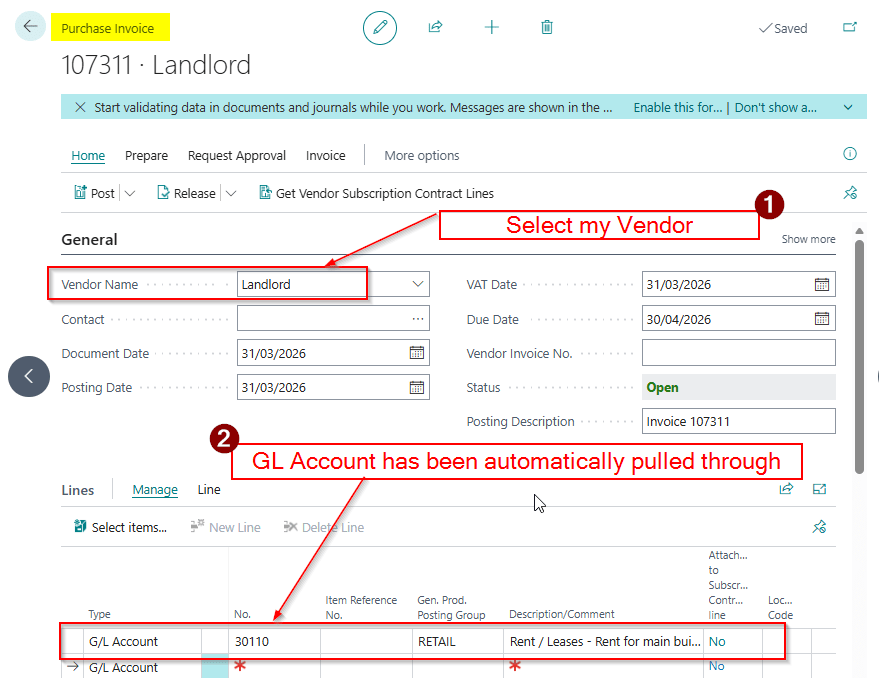This screenshot has height=678, width=879.
Task: Open Contact lookup ellipsis button
Action: coord(417,319)
